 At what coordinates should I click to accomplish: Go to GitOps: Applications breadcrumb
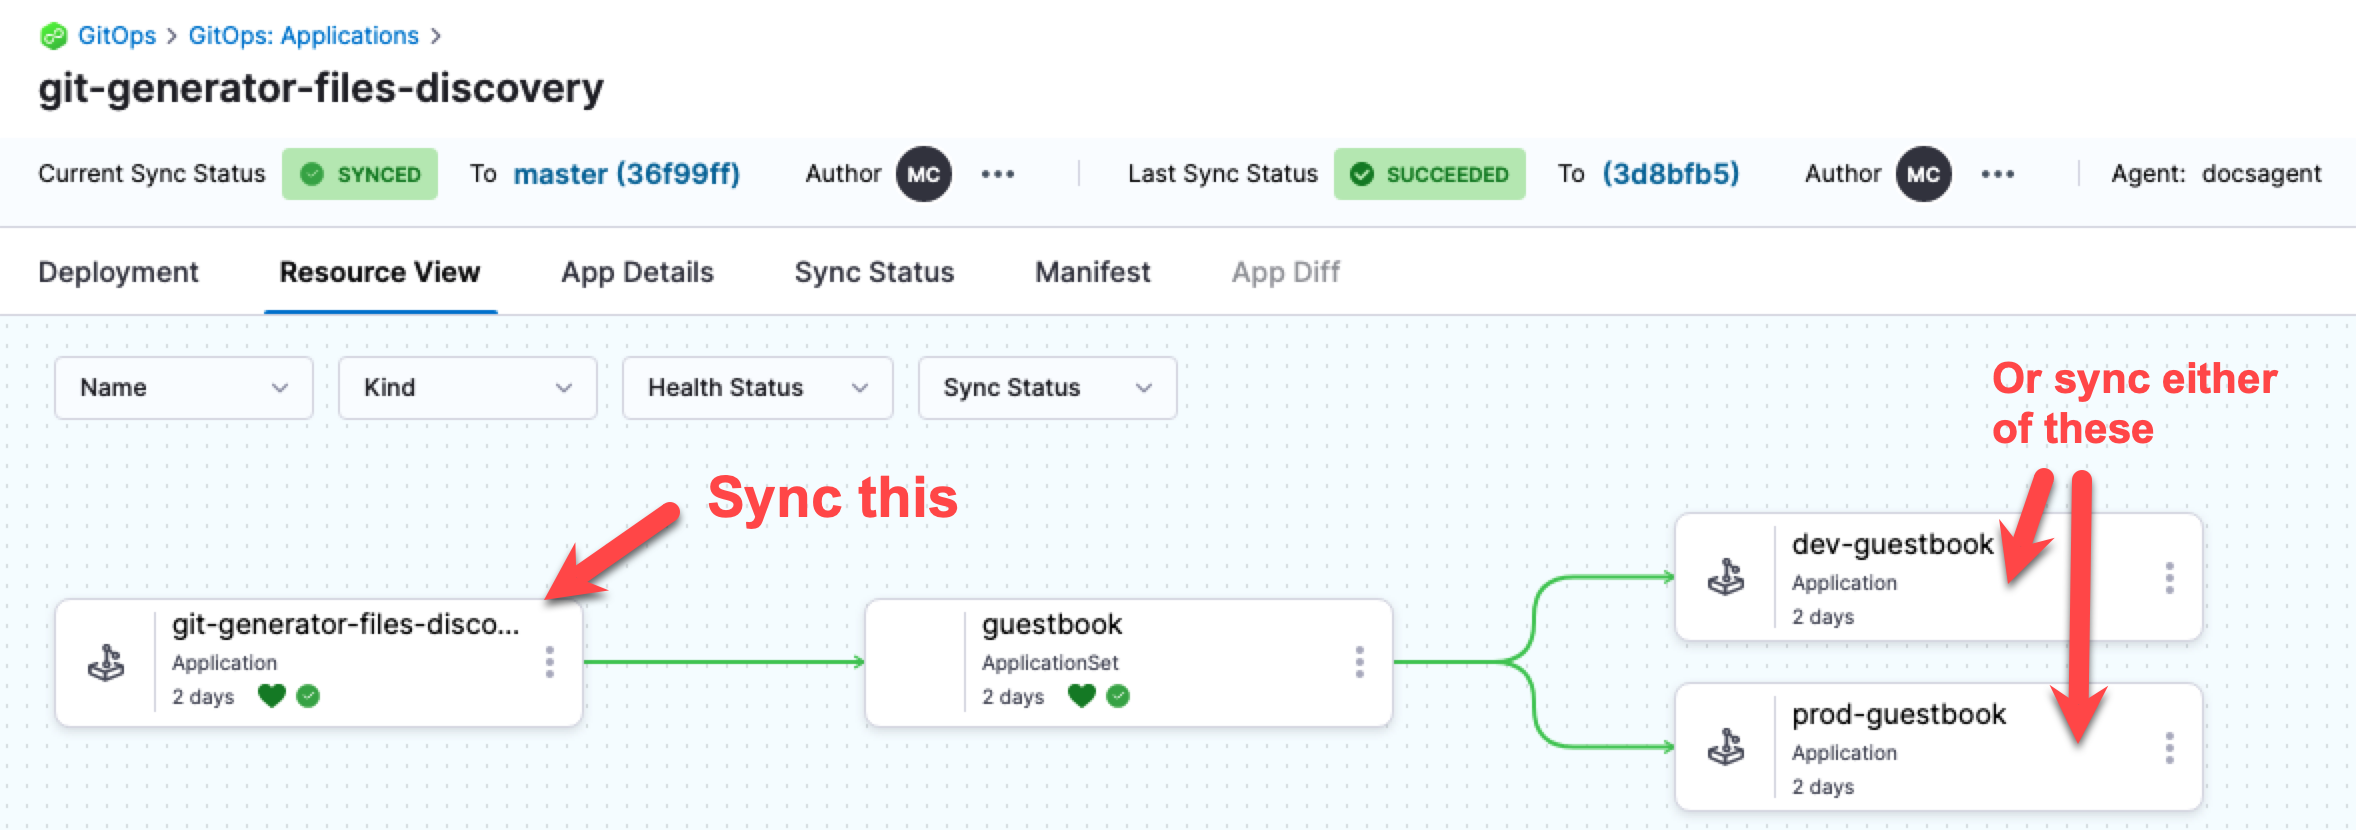point(303,36)
